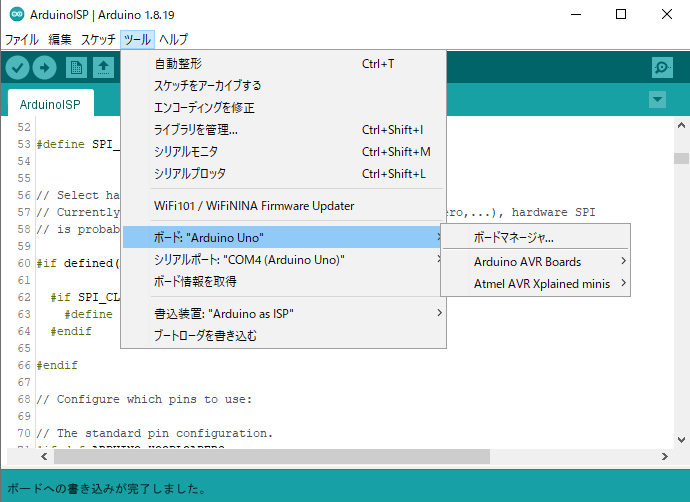Screen dimensions: 690x502
Task: Select ボードマネージャ... from the submenu
Action: (513, 238)
